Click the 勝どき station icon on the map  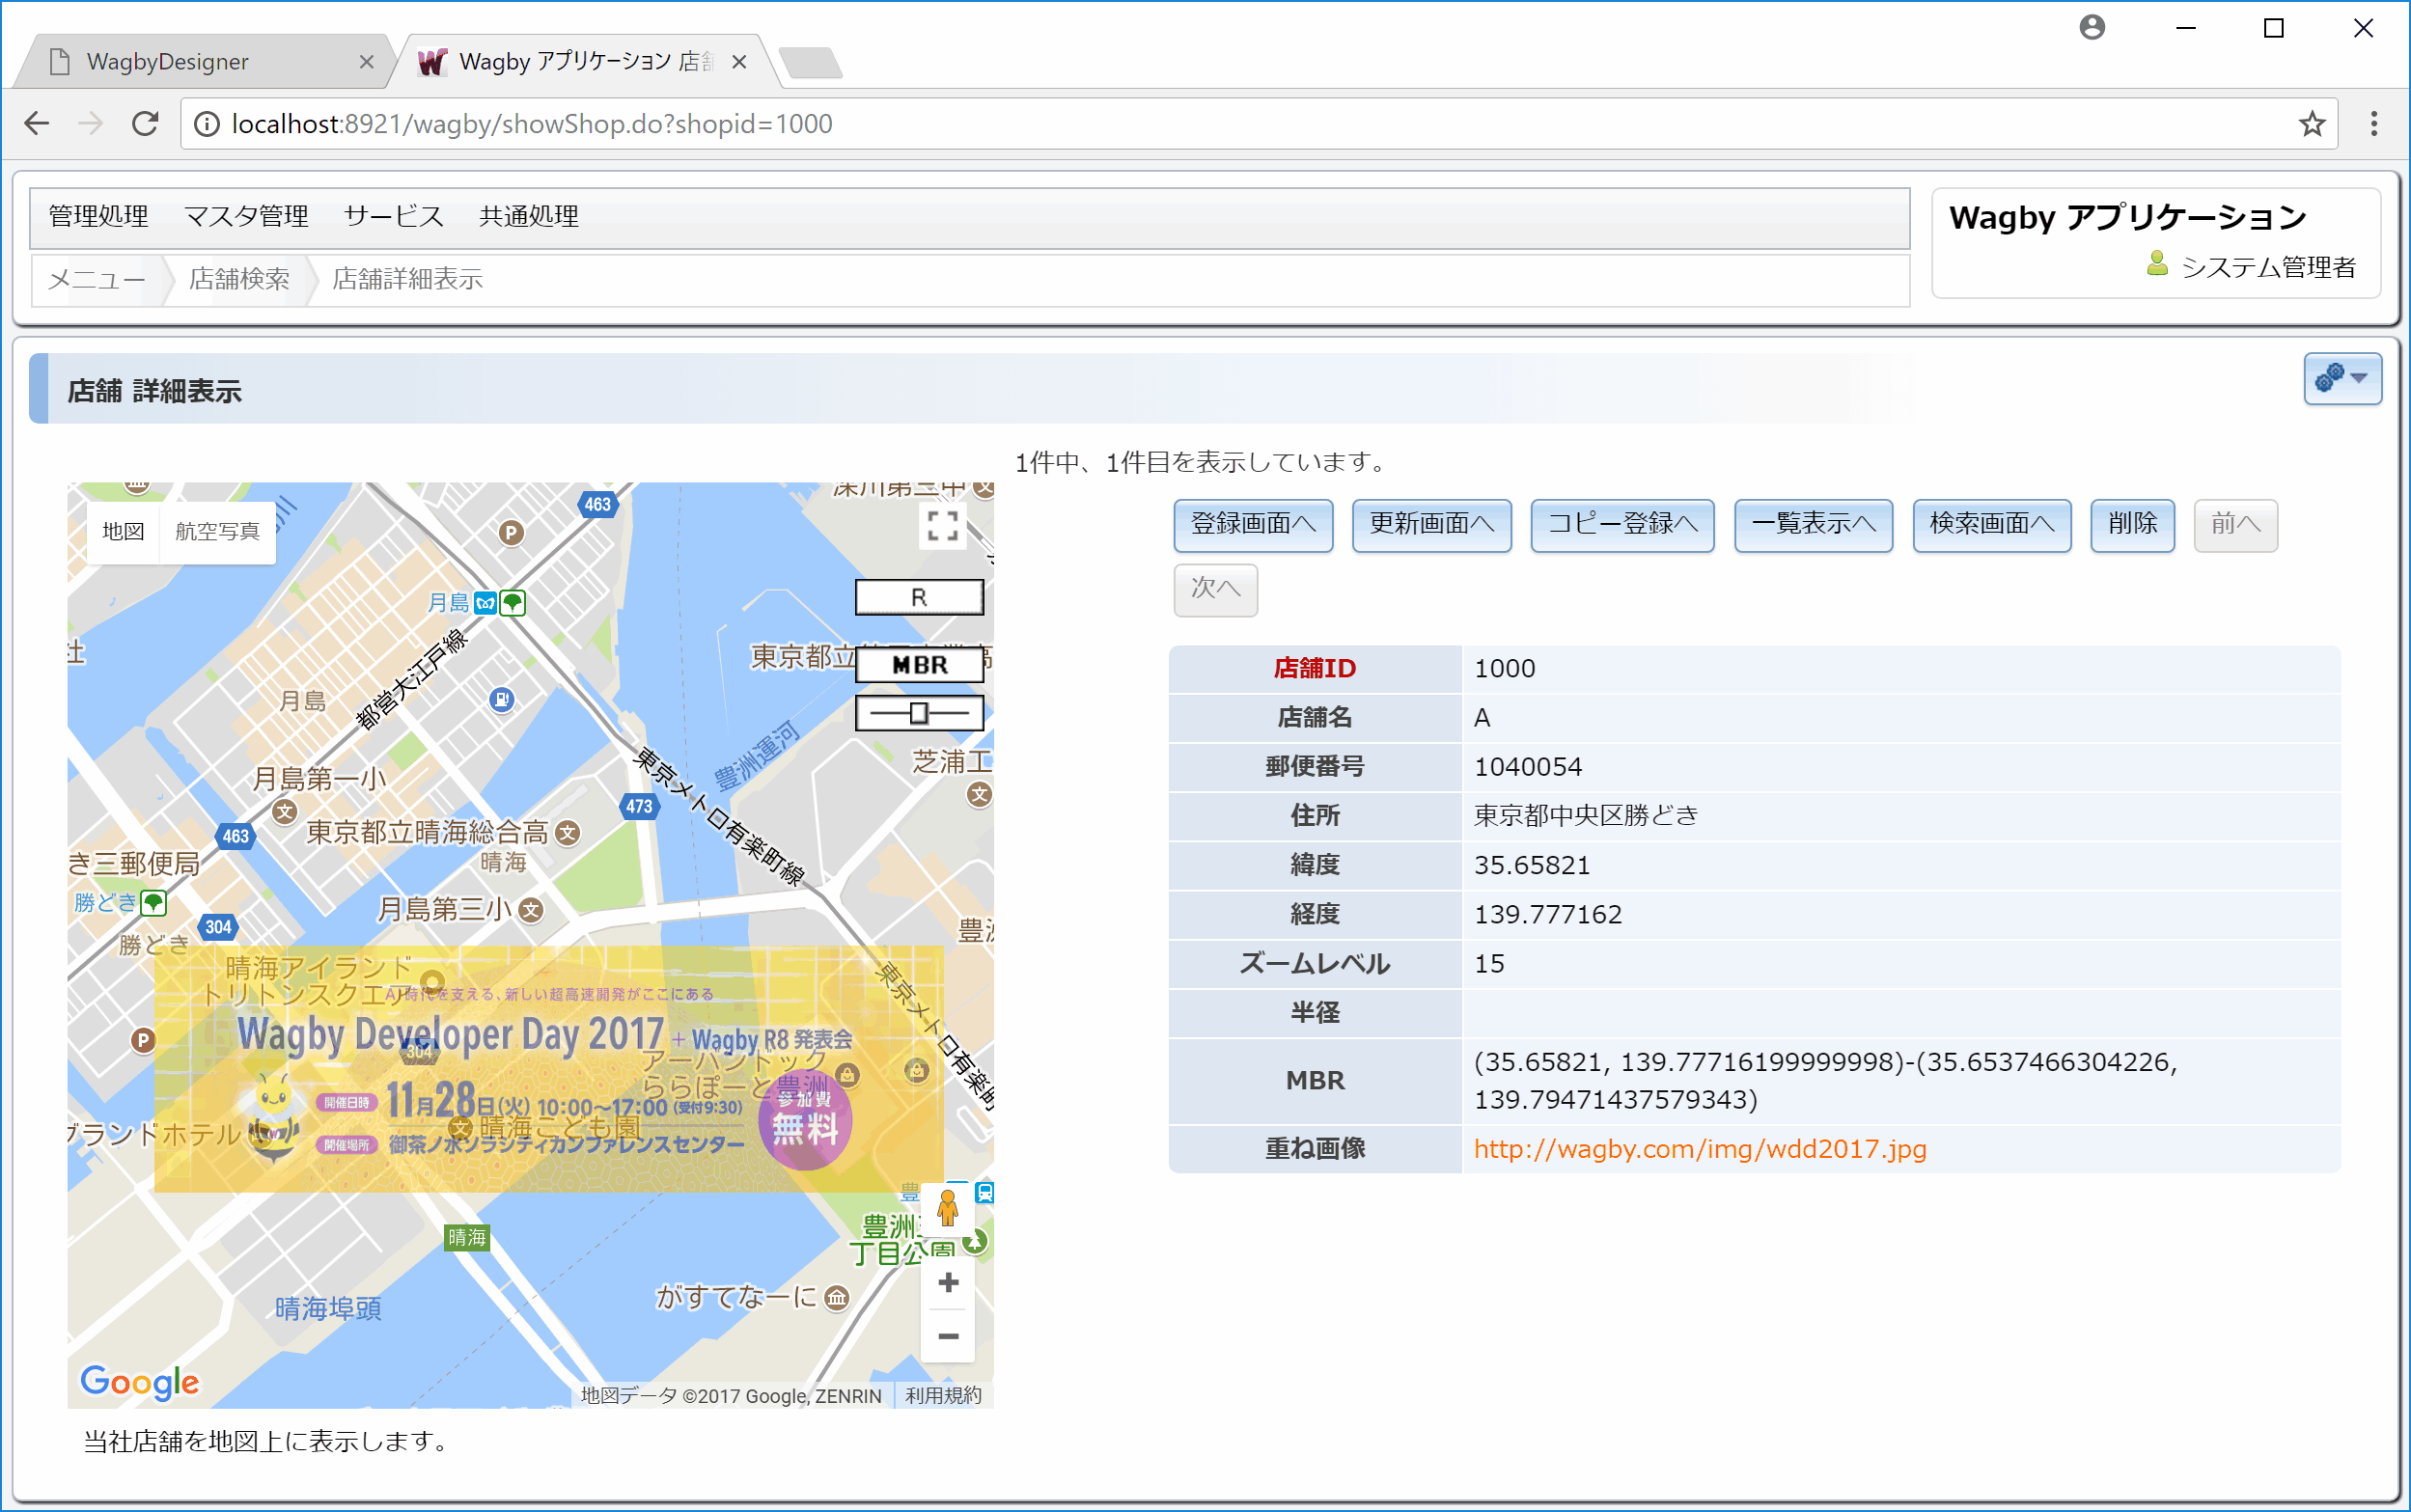(x=154, y=903)
